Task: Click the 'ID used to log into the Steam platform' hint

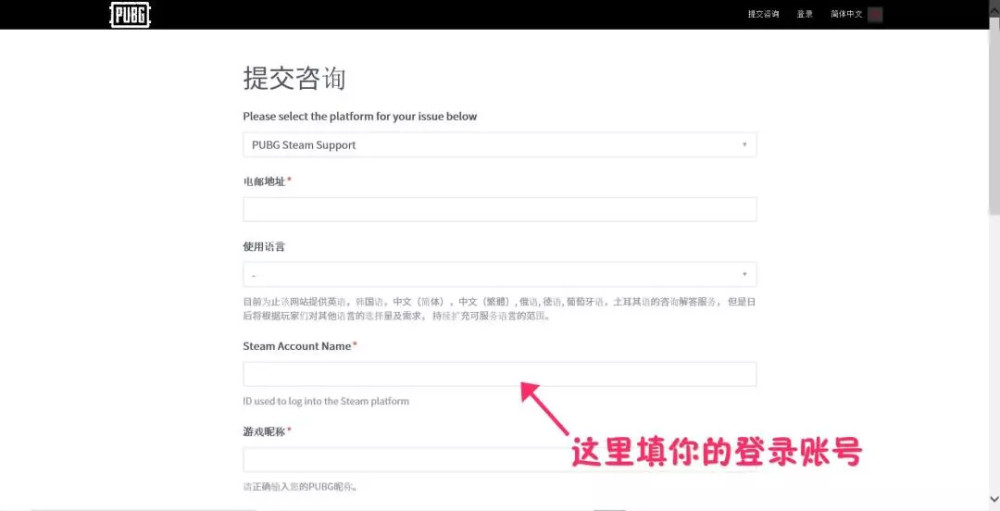Action: coord(326,401)
